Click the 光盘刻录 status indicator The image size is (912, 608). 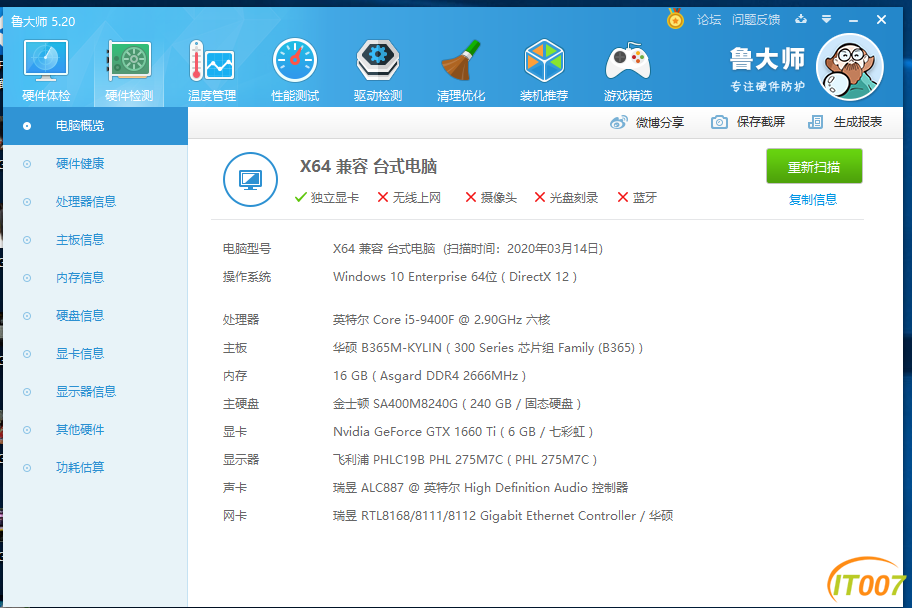coord(566,198)
